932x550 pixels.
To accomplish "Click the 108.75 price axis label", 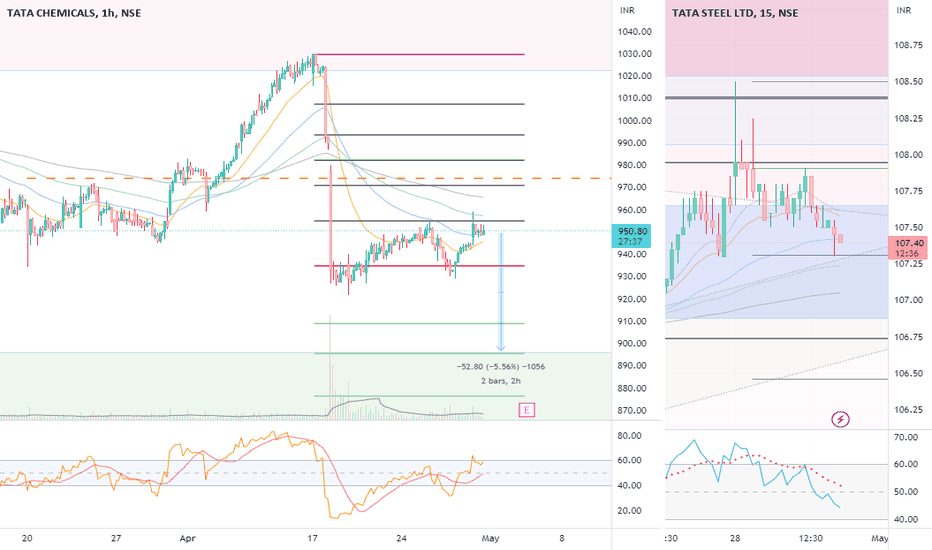I will (908, 45).
